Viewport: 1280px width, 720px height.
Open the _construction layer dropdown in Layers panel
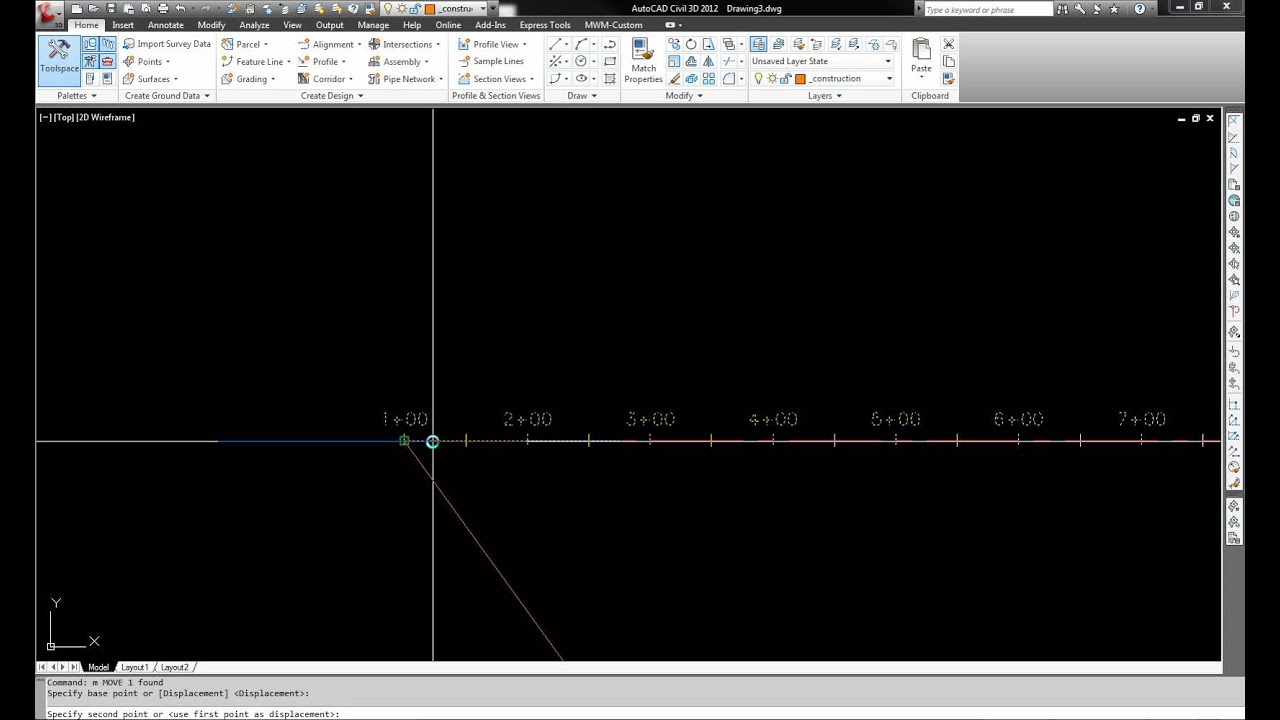(x=888, y=78)
